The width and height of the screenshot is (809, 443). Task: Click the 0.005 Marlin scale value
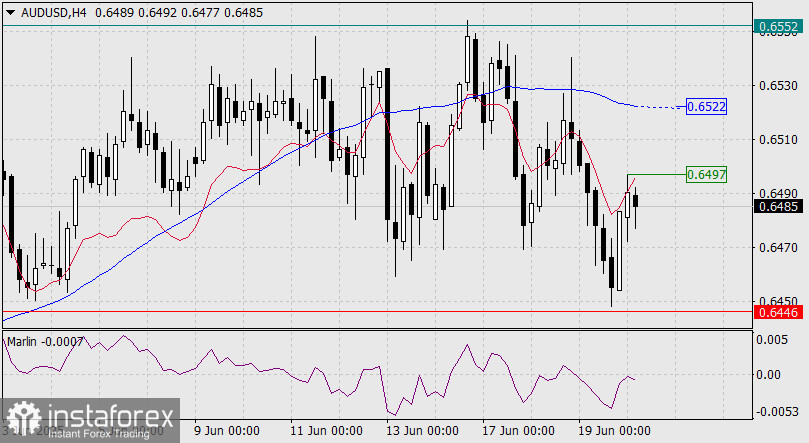point(772,339)
